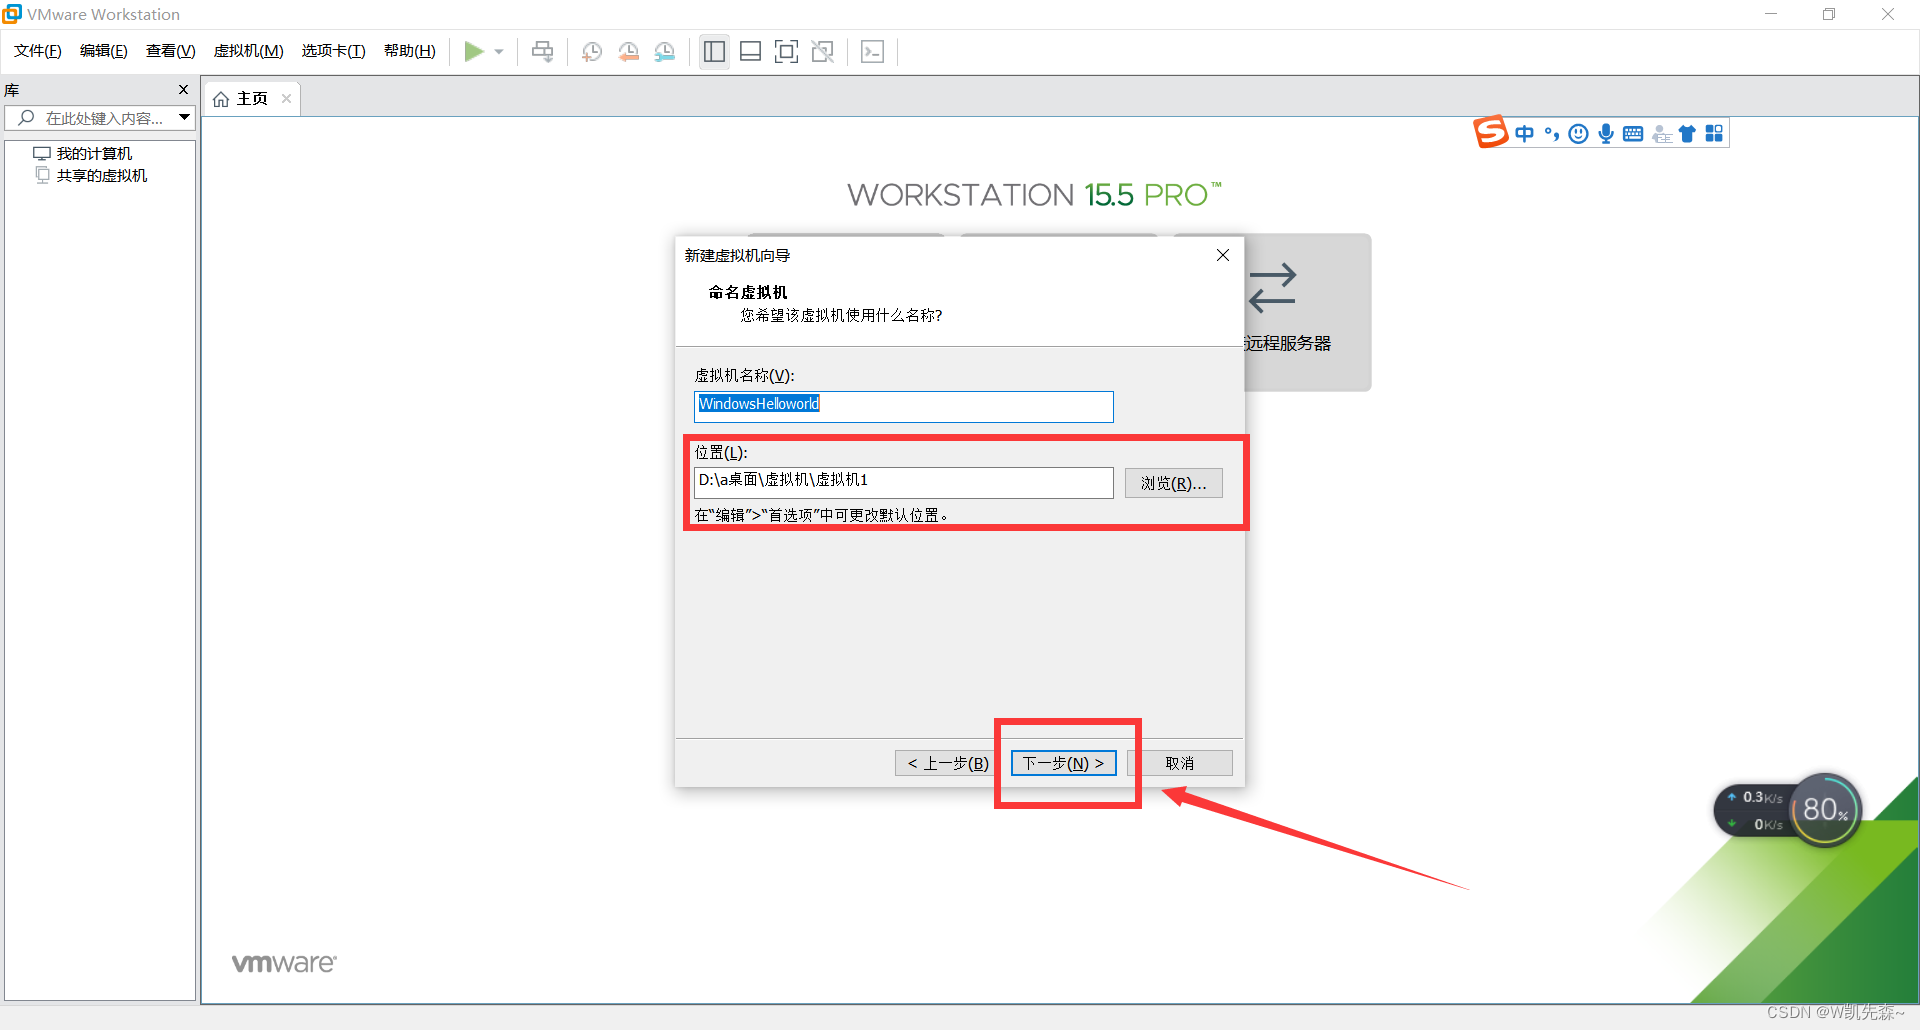Open the 编辑(E) menu

tap(104, 51)
